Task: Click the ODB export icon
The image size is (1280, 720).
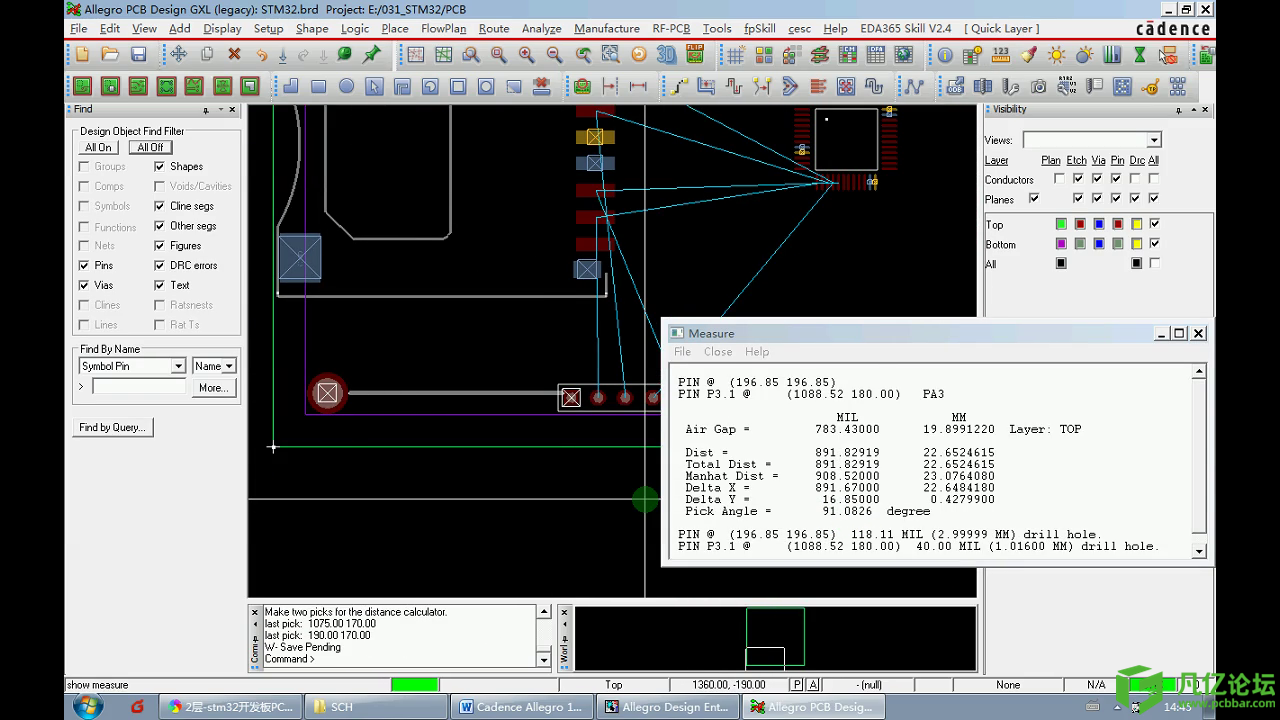Action: pos(954,87)
